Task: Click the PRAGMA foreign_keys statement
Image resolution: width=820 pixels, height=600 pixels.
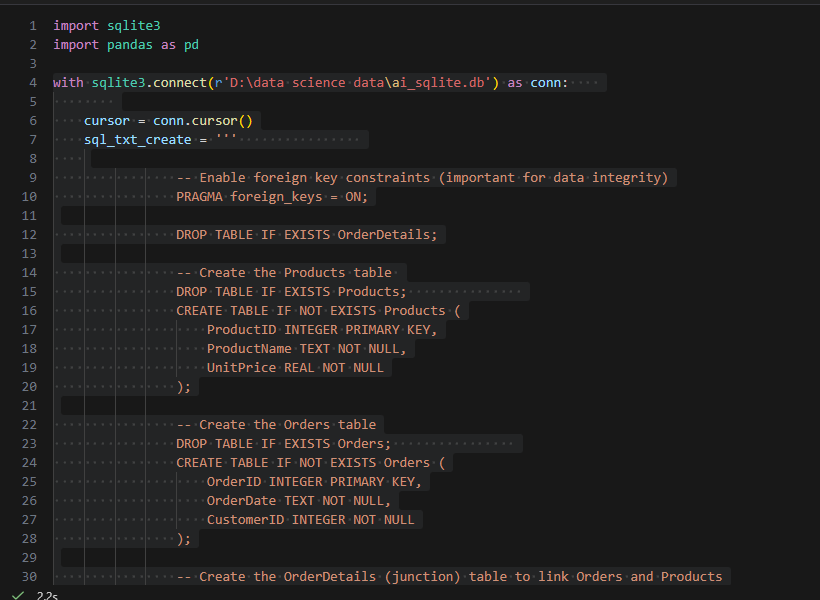Action: [272, 196]
